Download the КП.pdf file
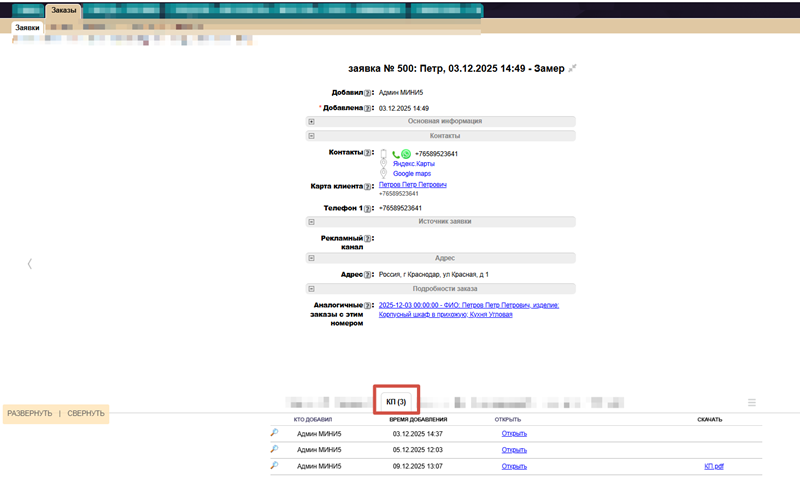This screenshot has height=491, width=800. 713,466
